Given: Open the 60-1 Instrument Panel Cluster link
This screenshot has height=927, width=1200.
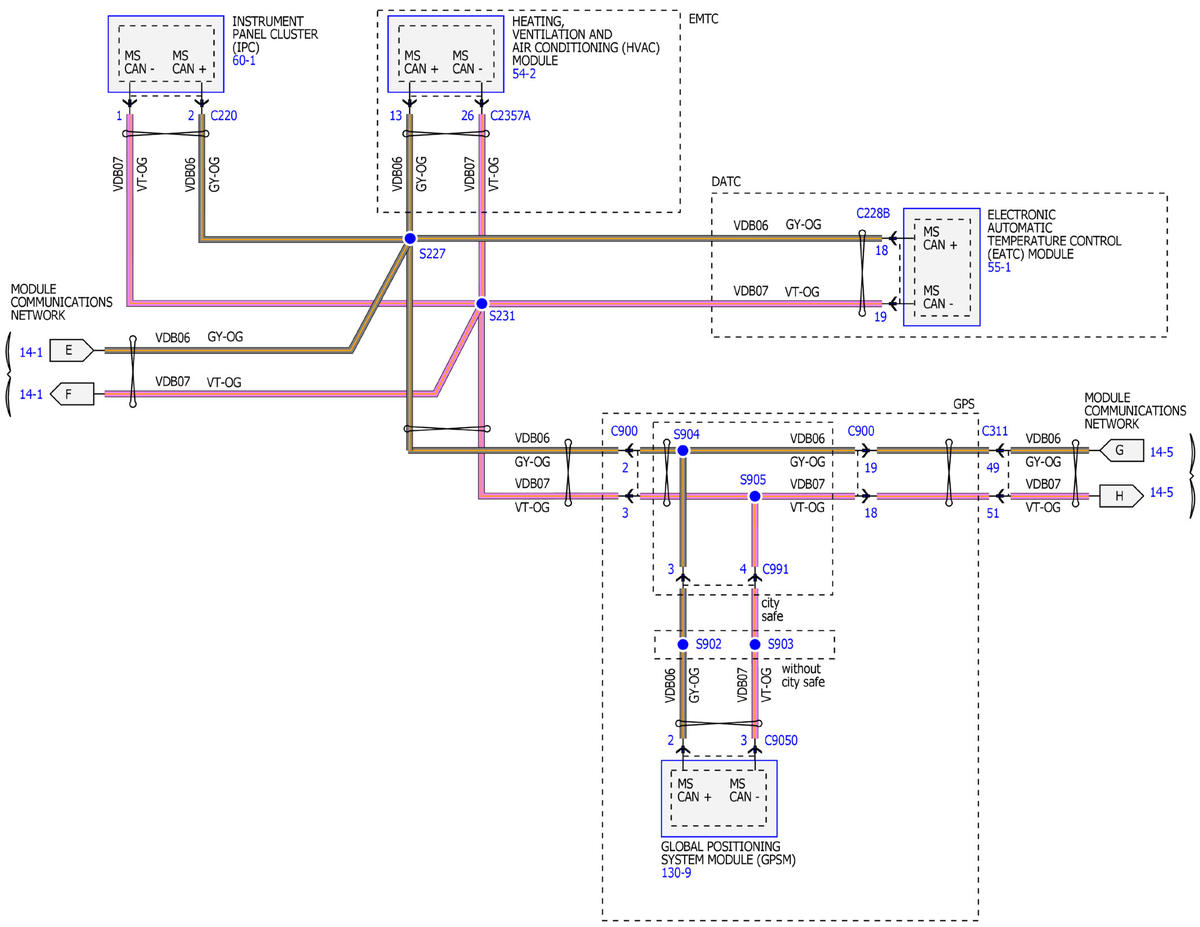Looking at the screenshot, I should tap(245, 60).
